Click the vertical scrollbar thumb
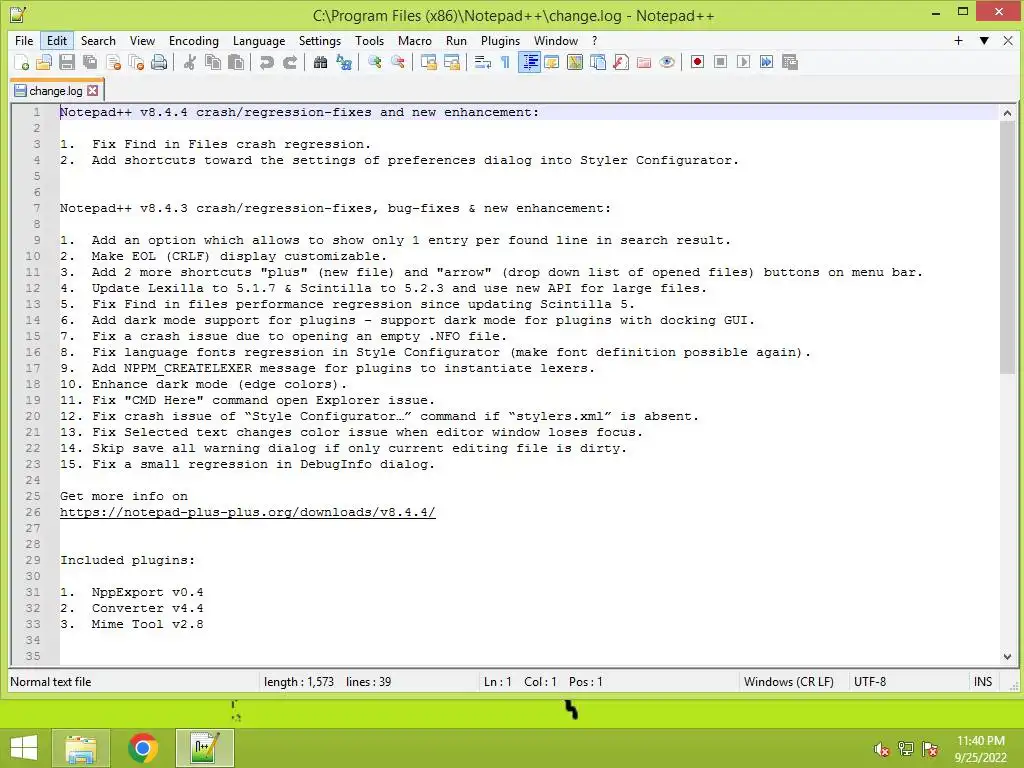 pyautogui.click(x=1007, y=248)
